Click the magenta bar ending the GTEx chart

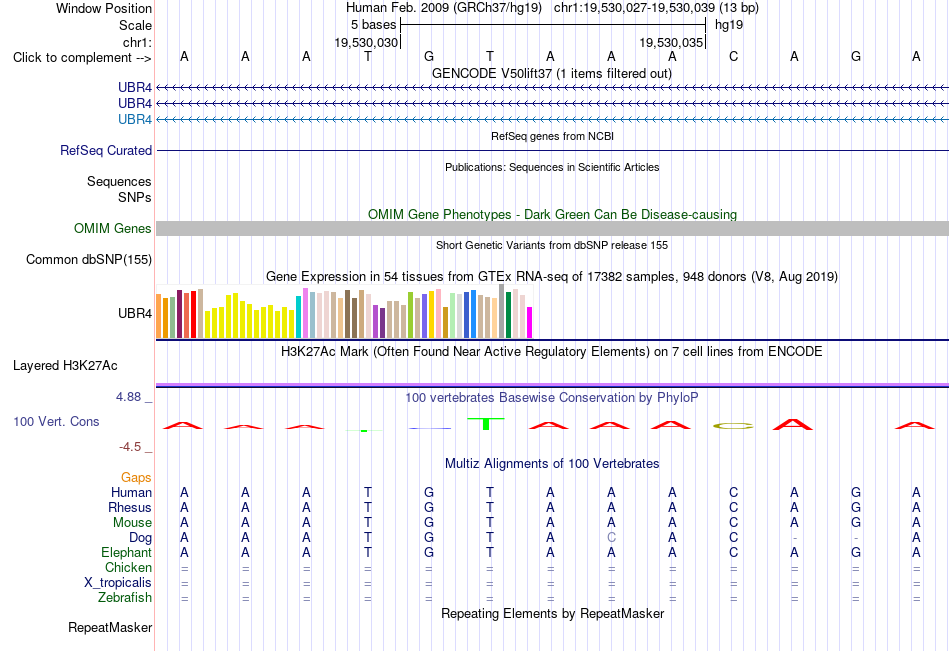coord(530,322)
